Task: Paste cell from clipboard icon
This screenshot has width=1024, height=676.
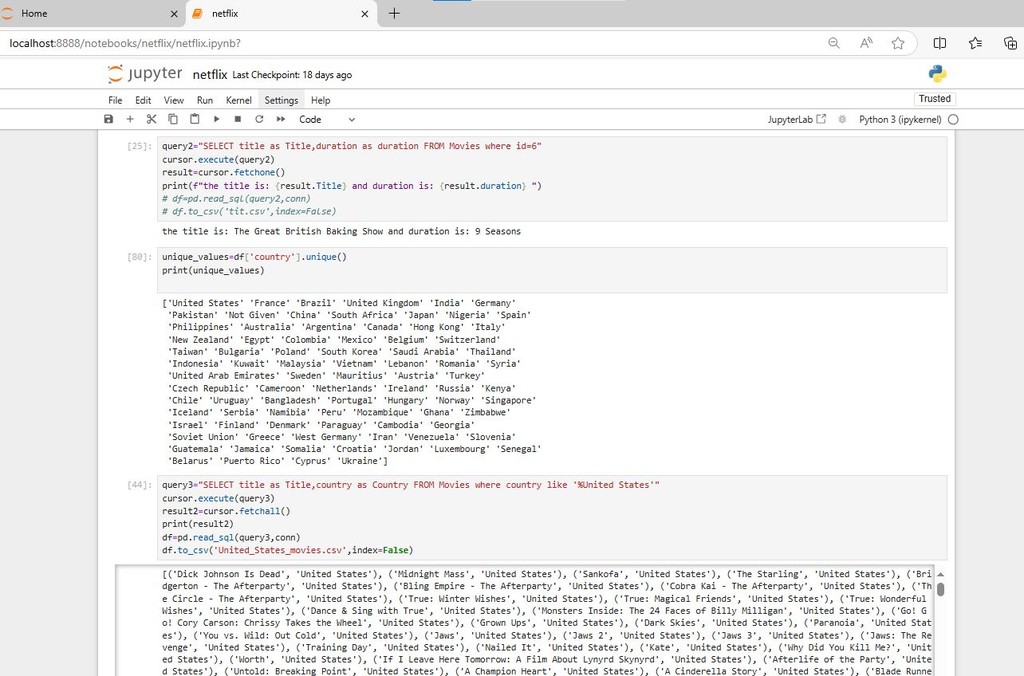Action: [x=195, y=120]
